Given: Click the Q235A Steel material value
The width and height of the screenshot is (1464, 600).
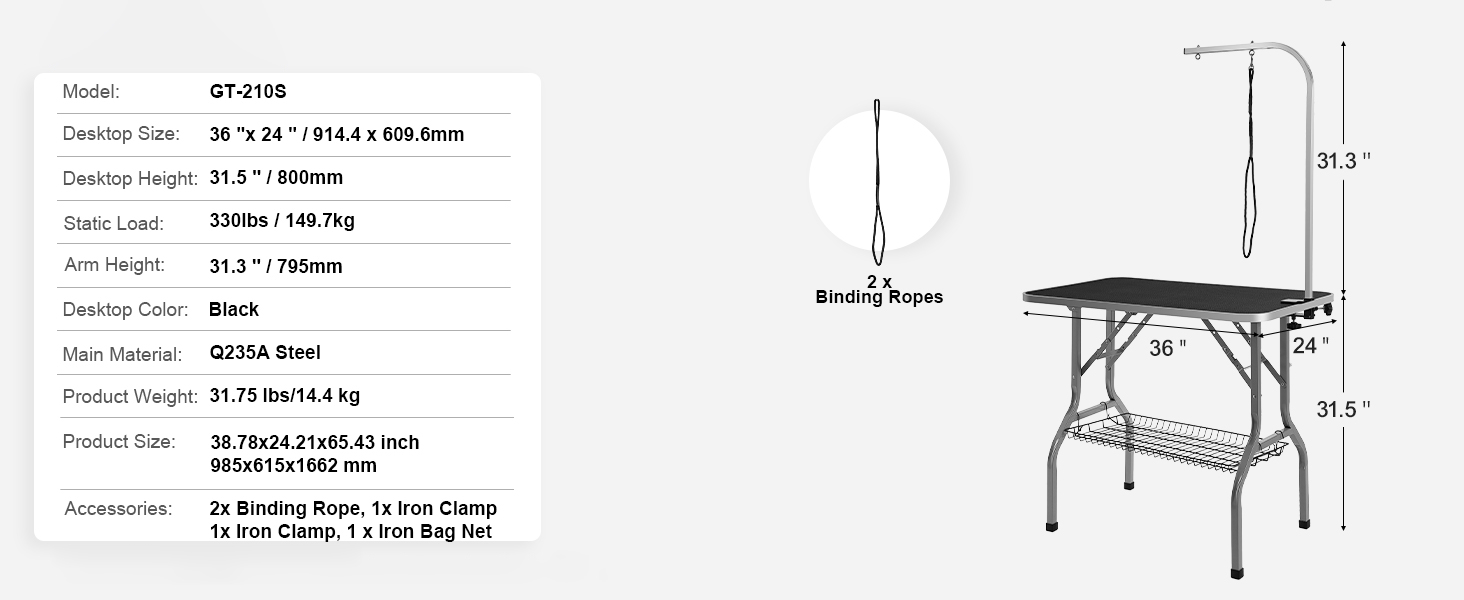Looking at the screenshot, I should [x=265, y=352].
